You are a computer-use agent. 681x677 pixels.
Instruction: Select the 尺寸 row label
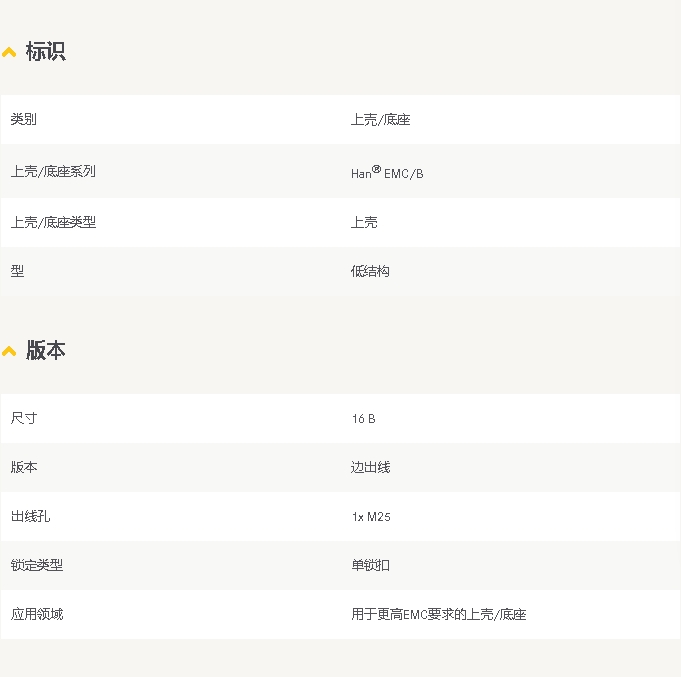24,418
